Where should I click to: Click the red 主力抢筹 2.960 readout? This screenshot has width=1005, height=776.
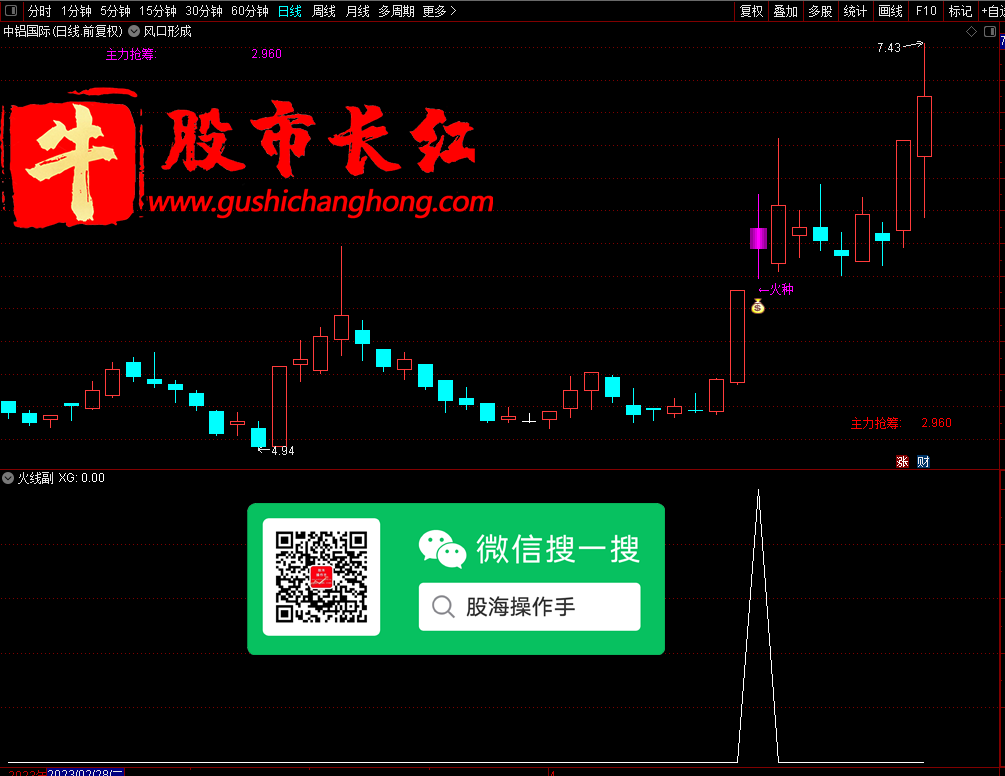point(901,423)
